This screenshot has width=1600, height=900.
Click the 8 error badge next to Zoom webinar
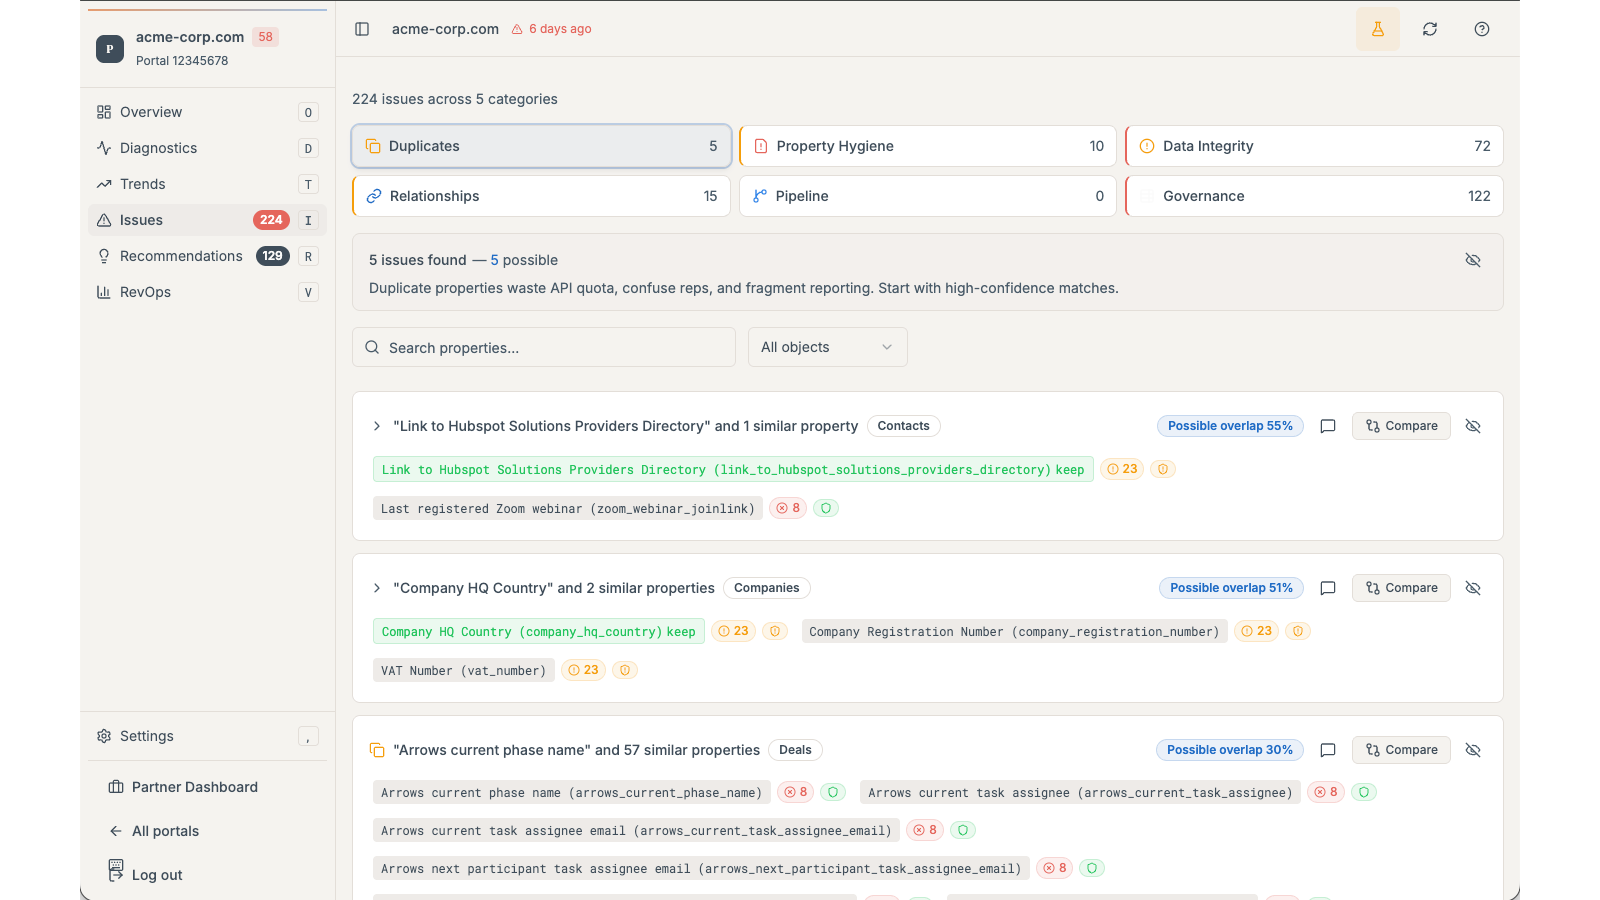click(x=788, y=508)
